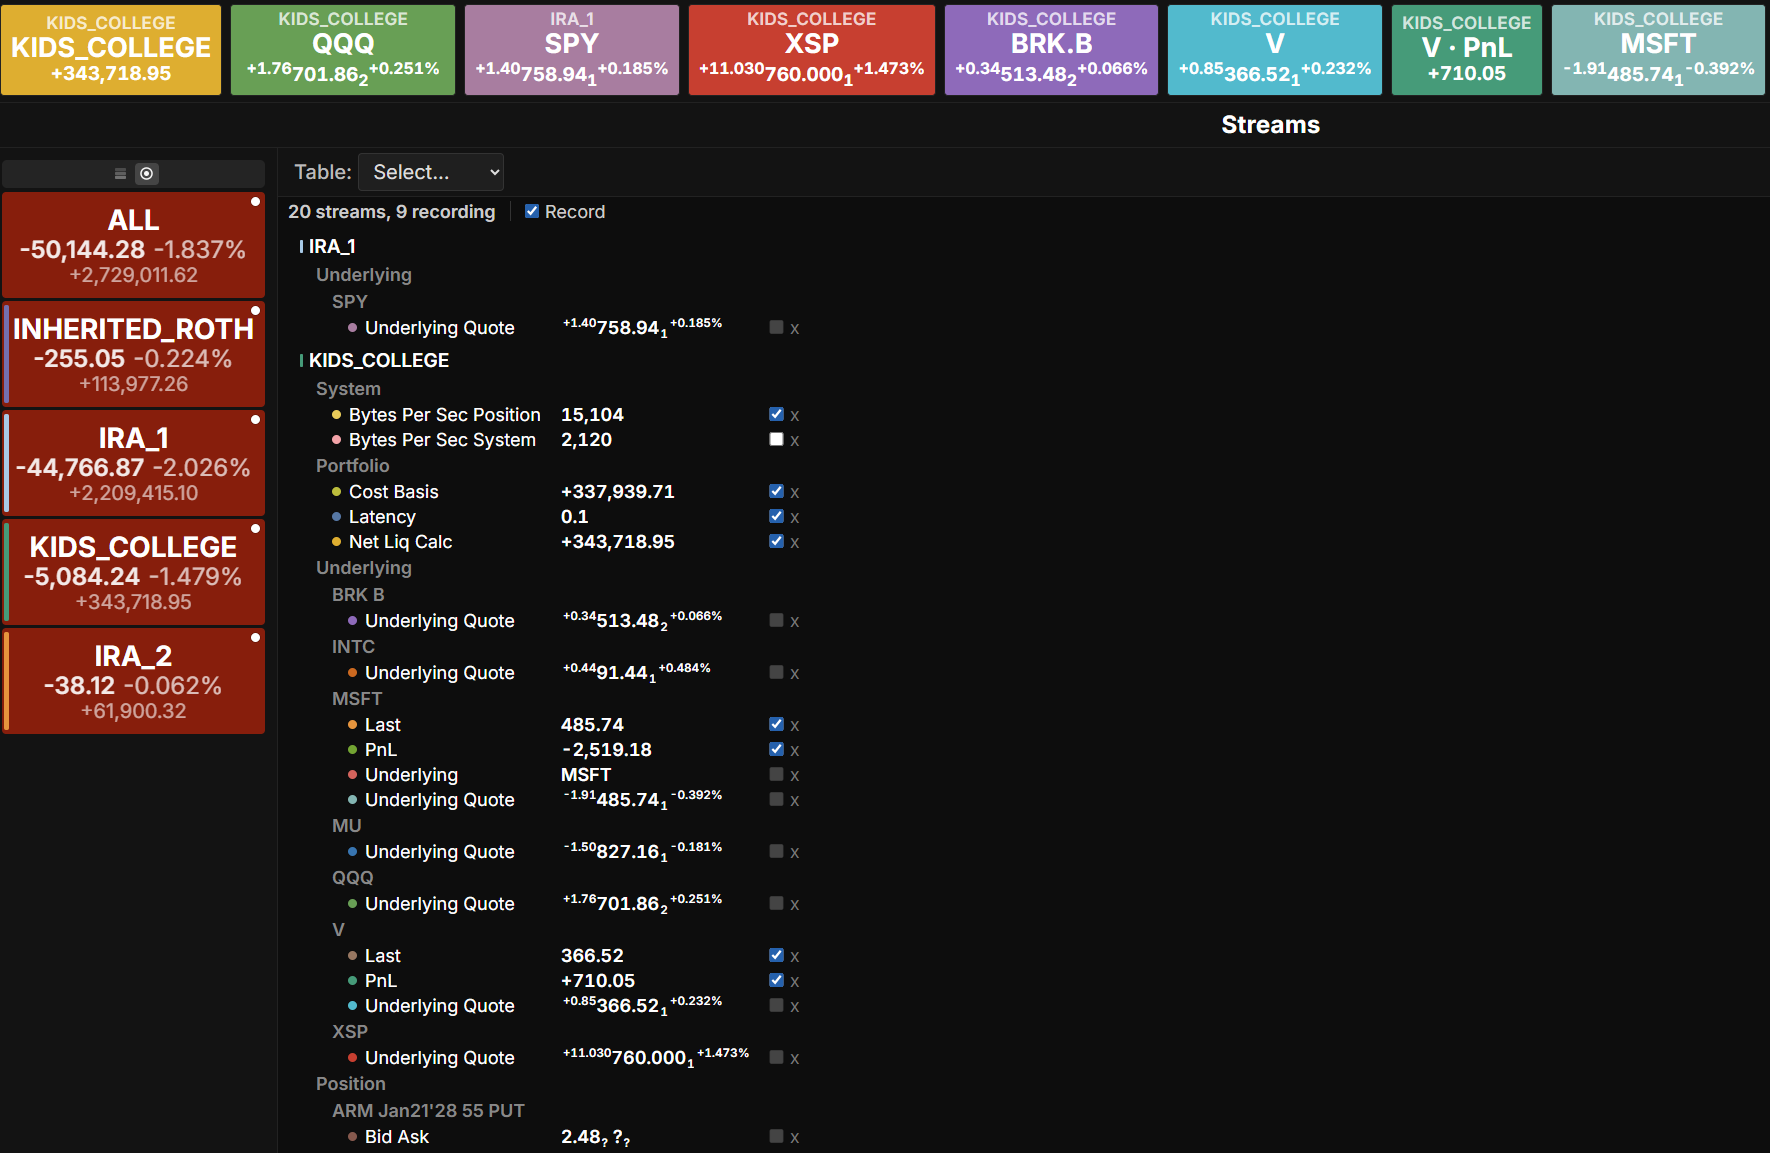Image resolution: width=1770 pixels, height=1153 pixels.
Task: Select the KIDS_COLLEGE account card in sidebar
Action: pyautogui.click(x=134, y=572)
